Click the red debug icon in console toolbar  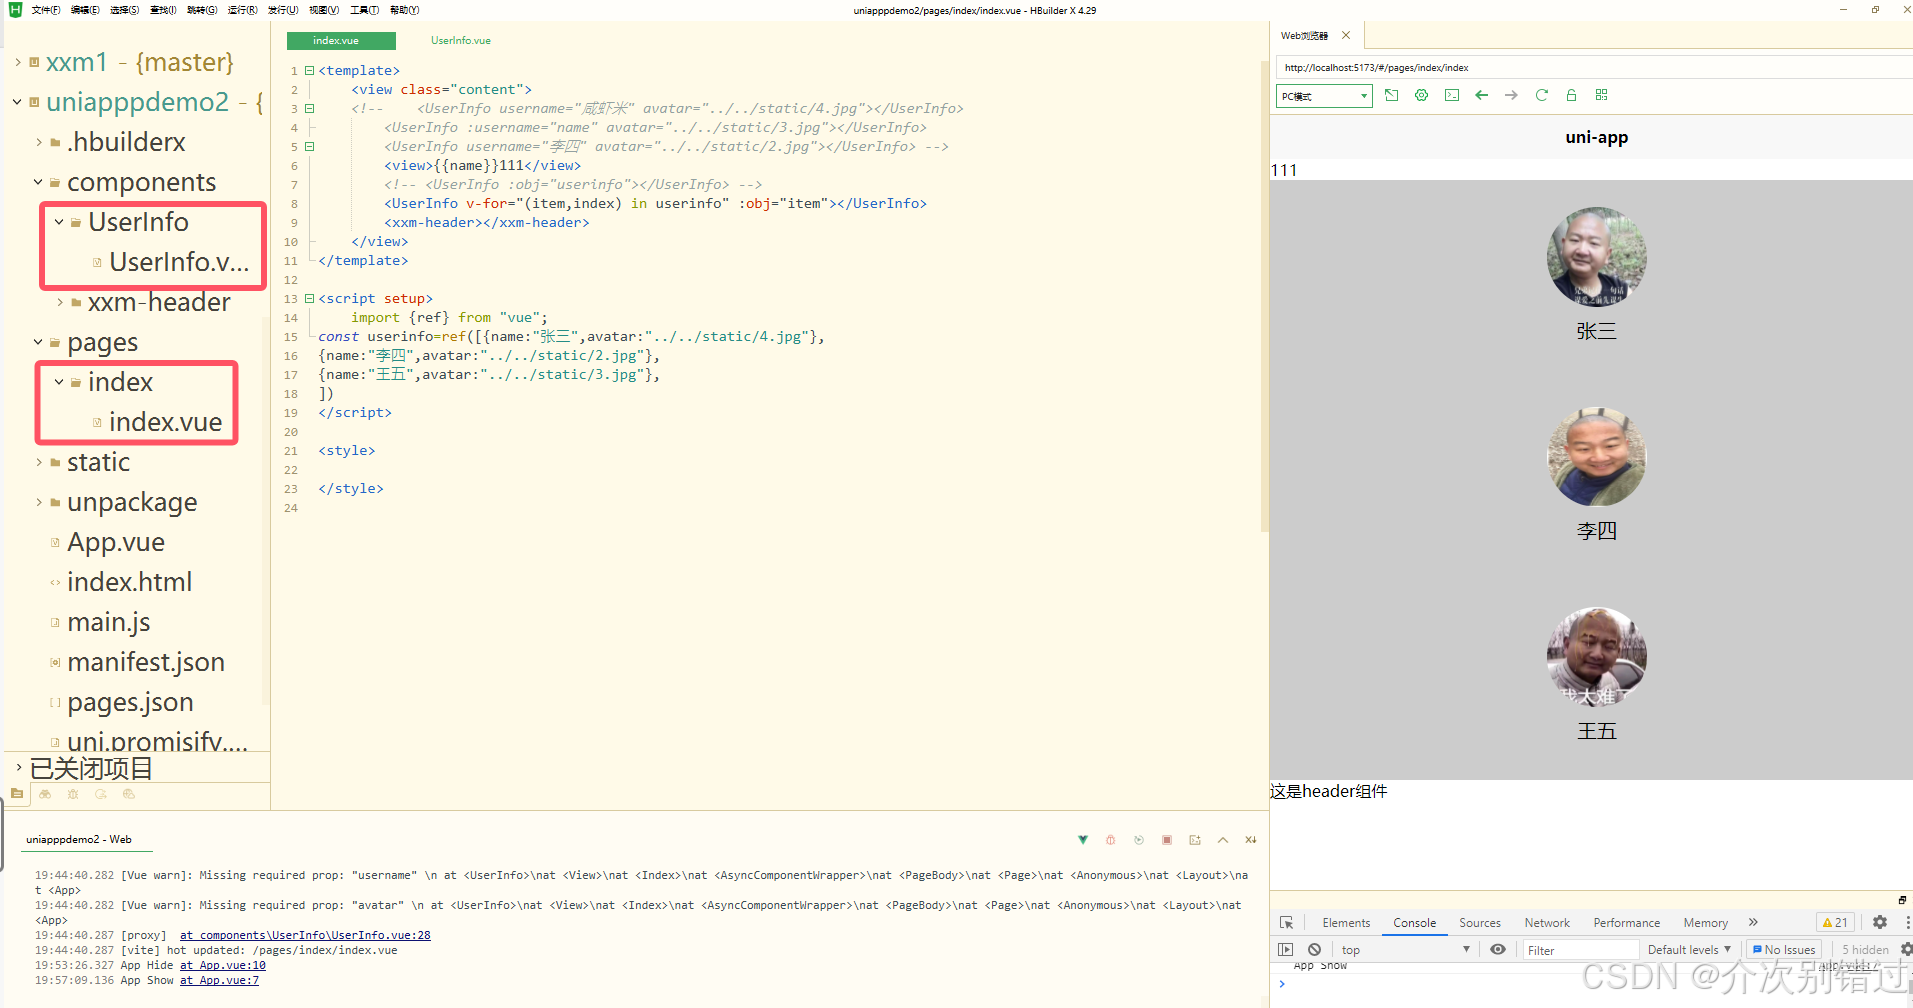[x=1110, y=840]
